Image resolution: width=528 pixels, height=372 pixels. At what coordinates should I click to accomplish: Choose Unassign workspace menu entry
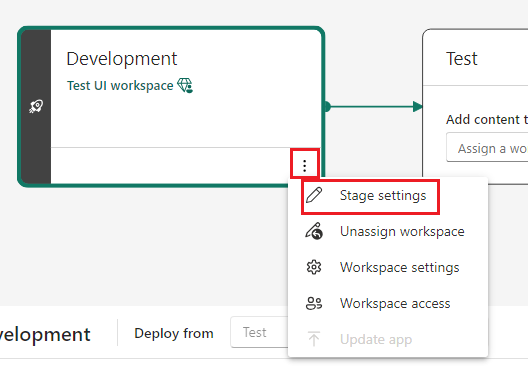[388, 232]
